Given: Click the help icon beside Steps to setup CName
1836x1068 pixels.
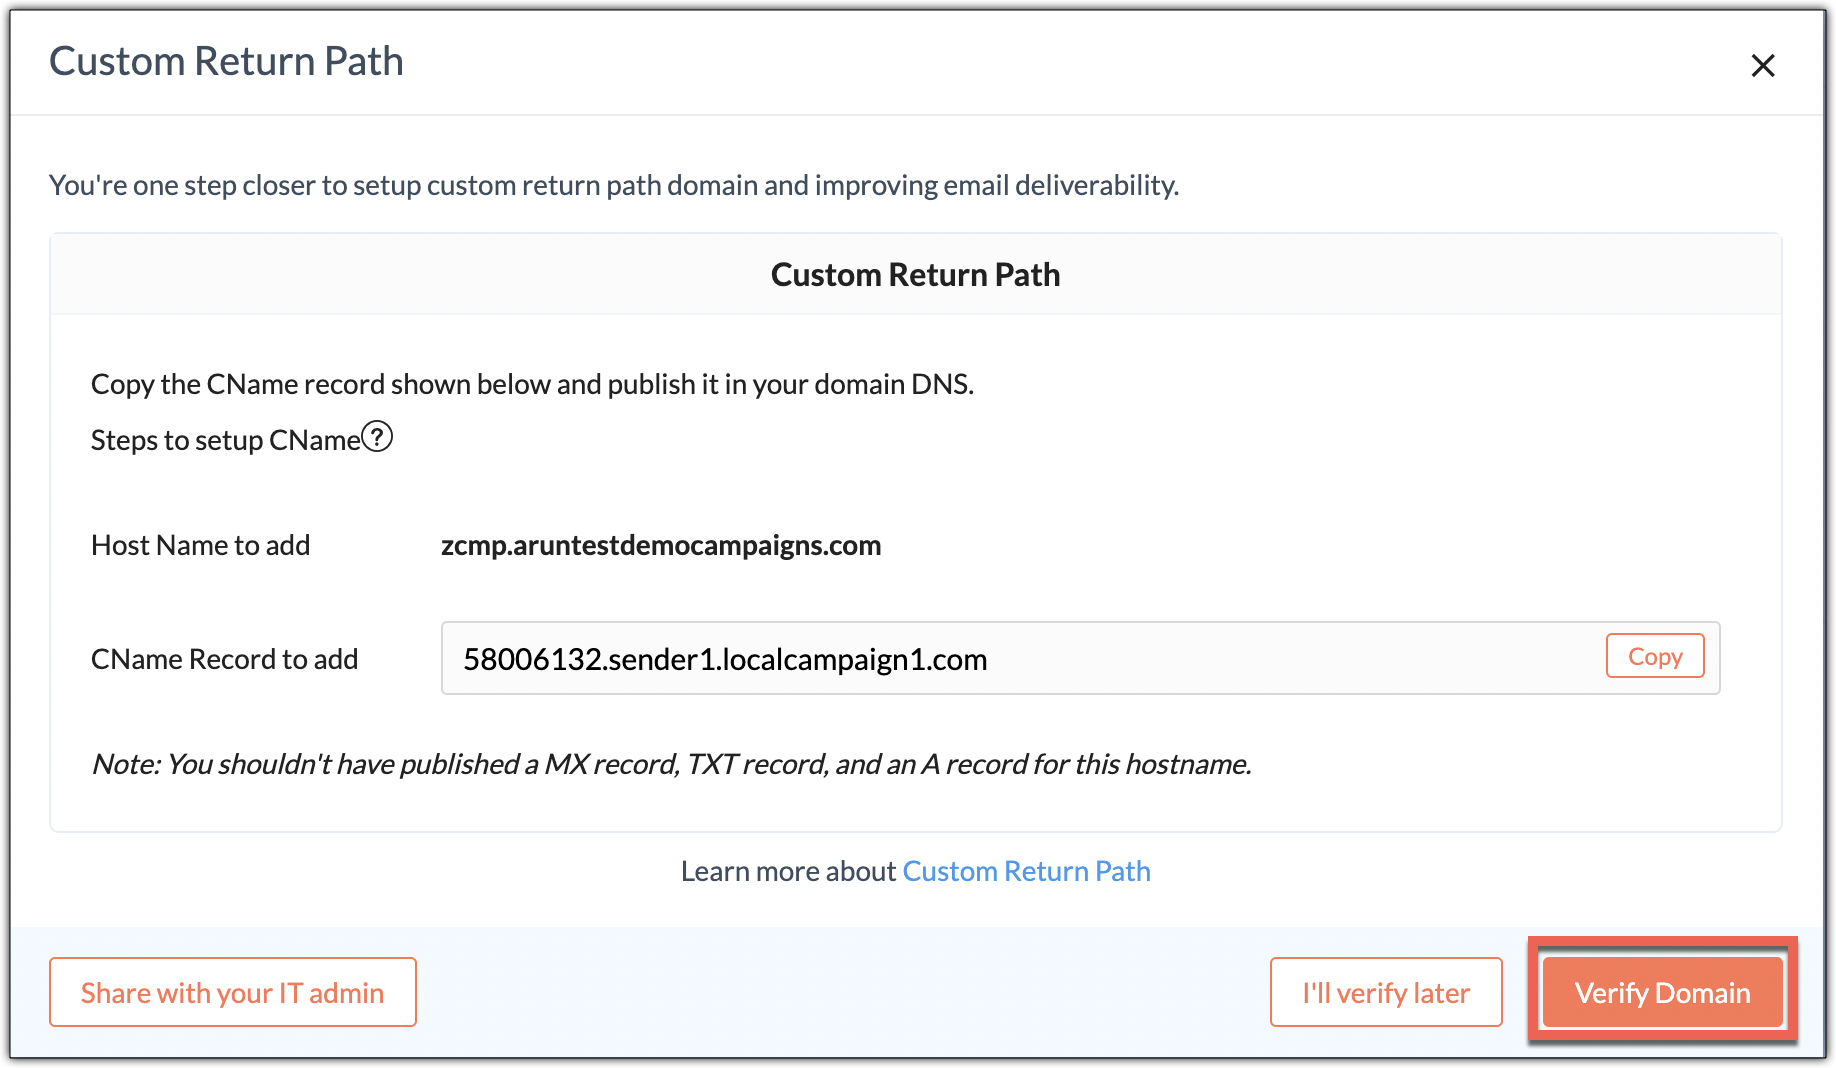Looking at the screenshot, I should [377, 437].
